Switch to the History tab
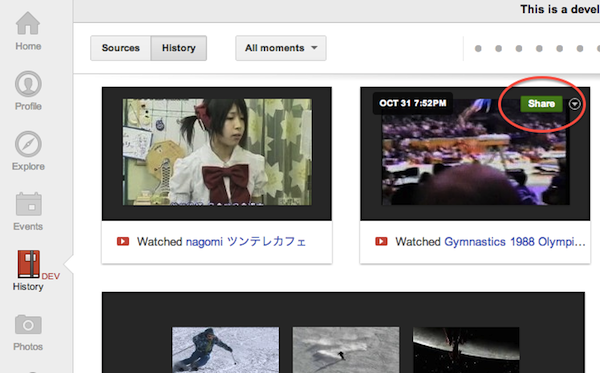This screenshot has width=600, height=373. click(x=179, y=48)
